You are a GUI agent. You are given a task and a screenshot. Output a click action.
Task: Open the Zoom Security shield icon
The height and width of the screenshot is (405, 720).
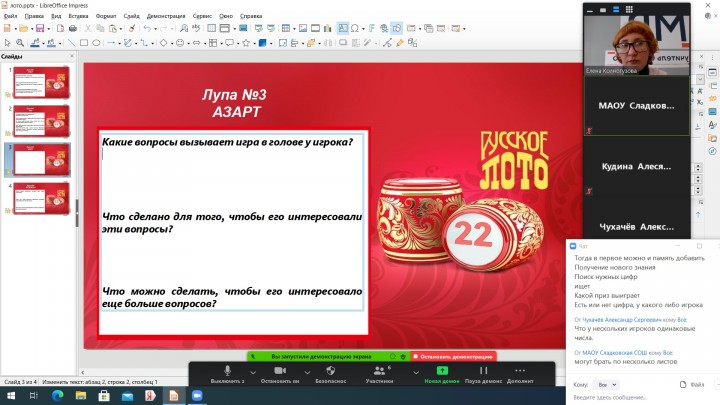[x=331, y=372]
